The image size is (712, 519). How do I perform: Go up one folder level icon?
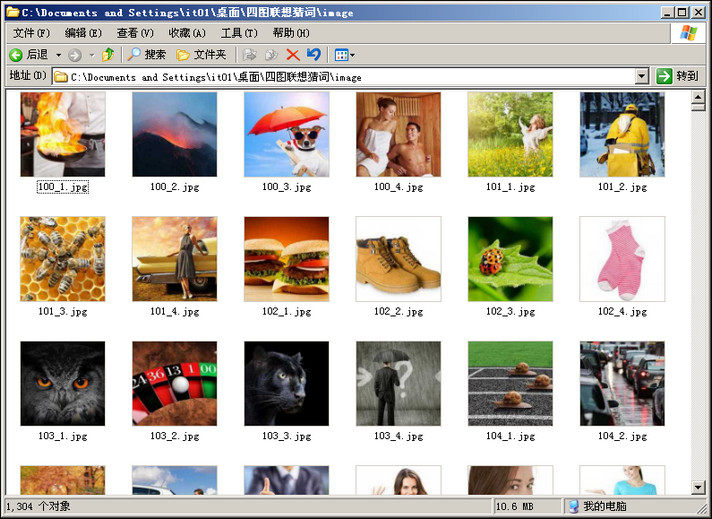[108, 55]
